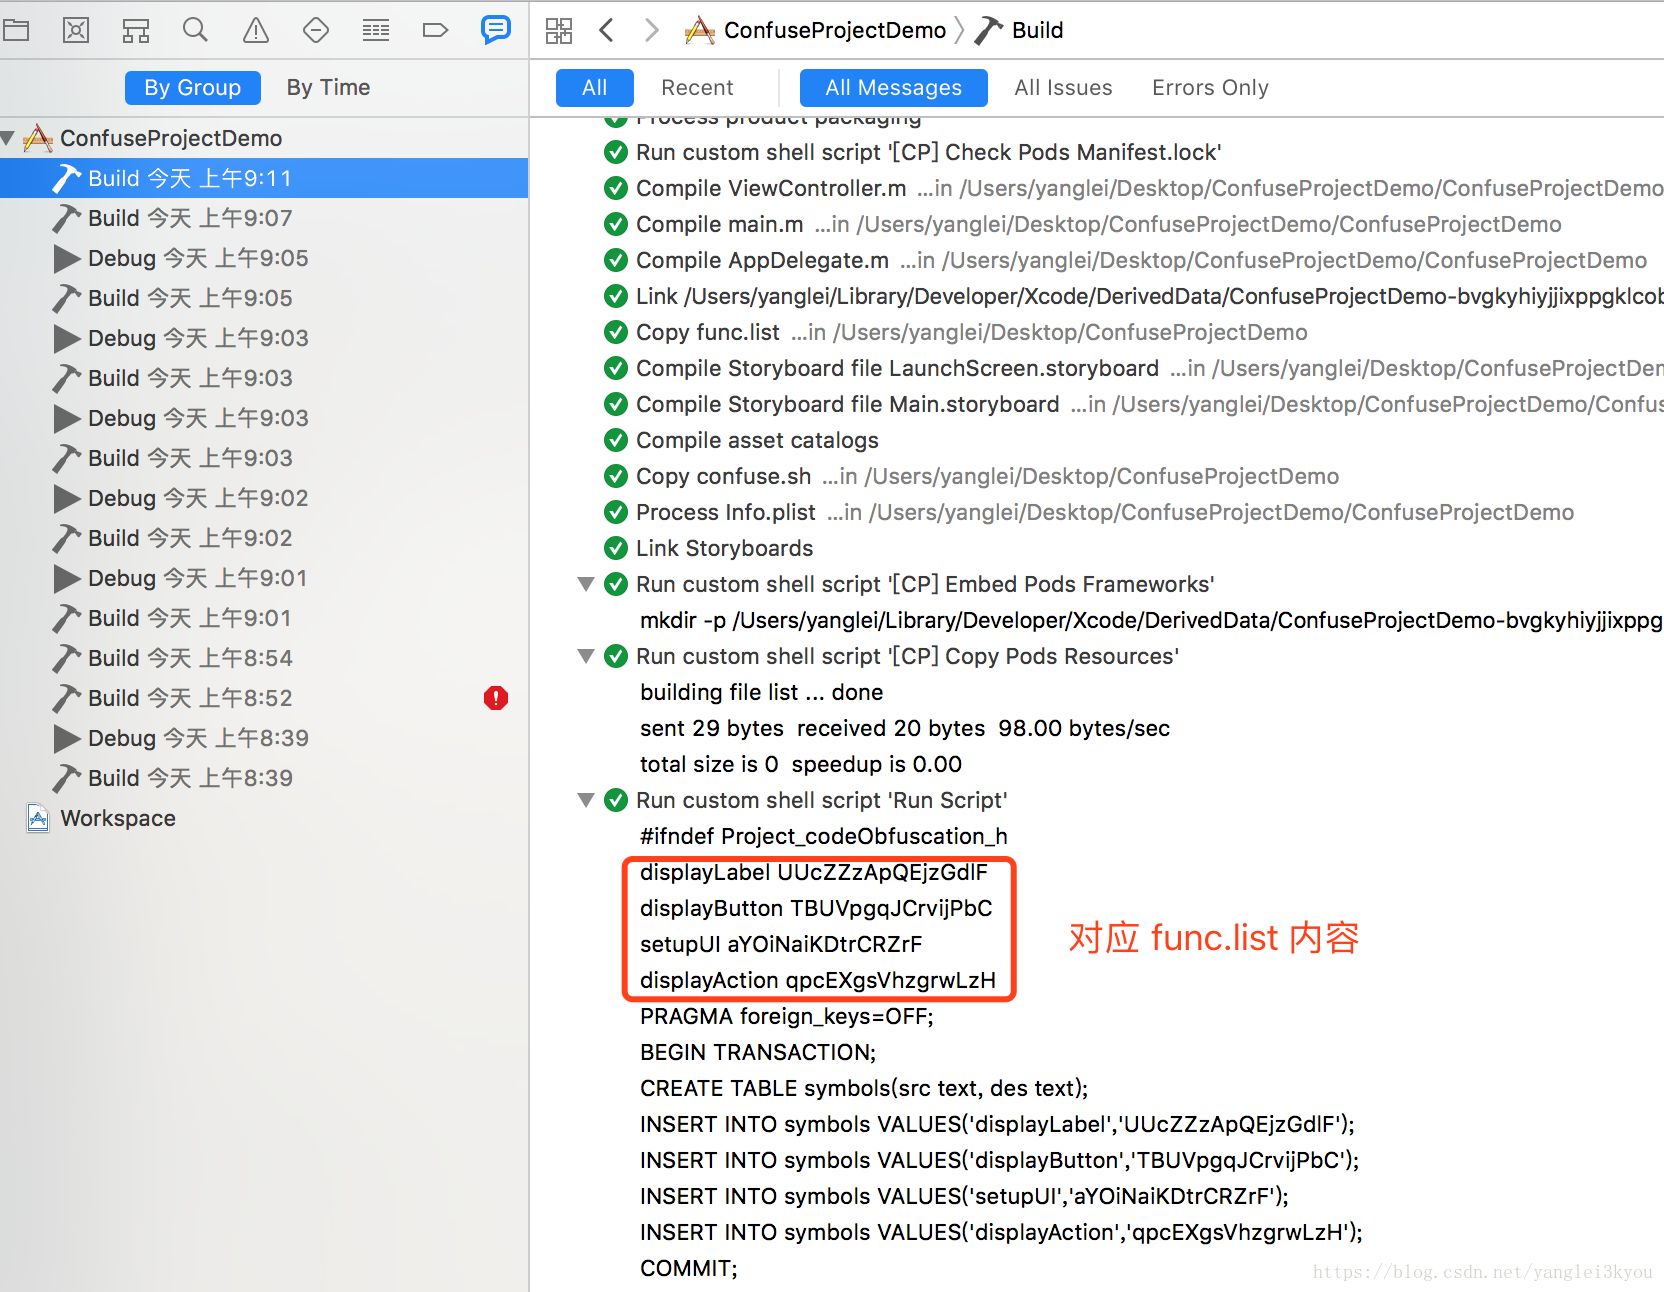Click the green checkmark beside Link Storyboards
This screenshot has width=1664, height=1292.
coord(616,548)
